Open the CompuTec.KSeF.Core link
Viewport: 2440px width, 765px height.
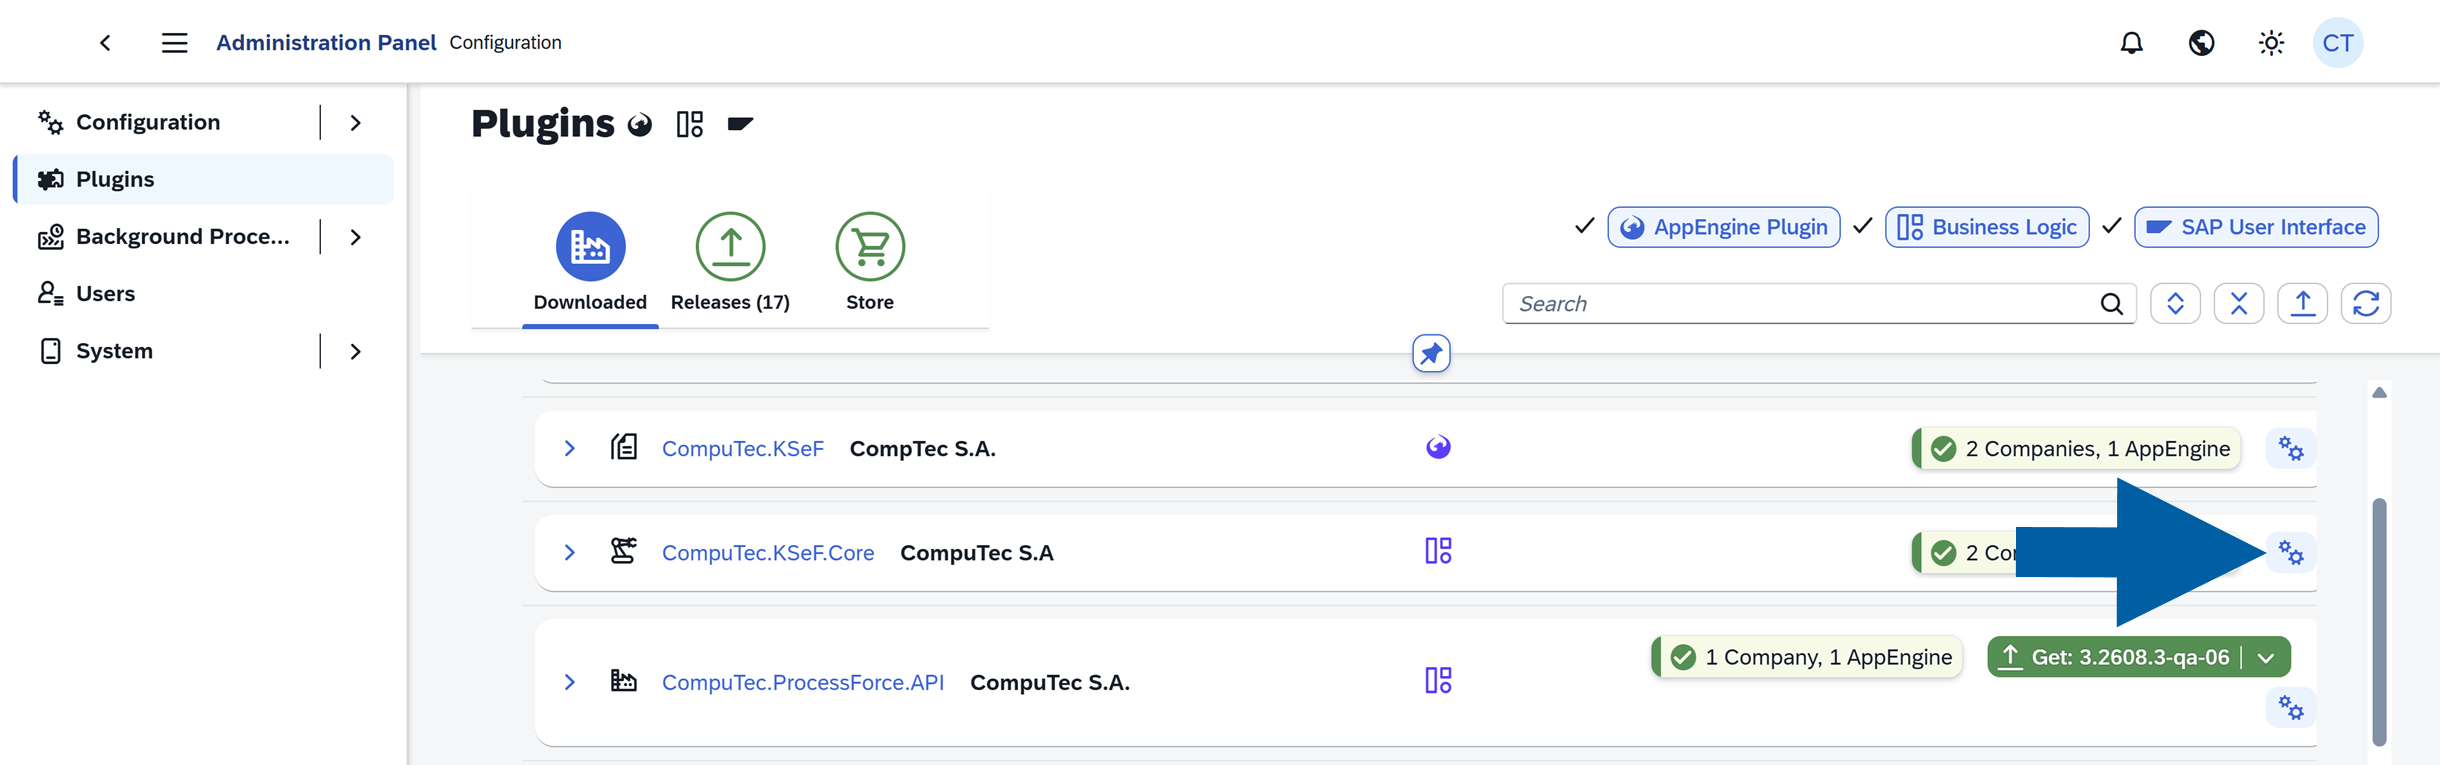click(768, 553)
